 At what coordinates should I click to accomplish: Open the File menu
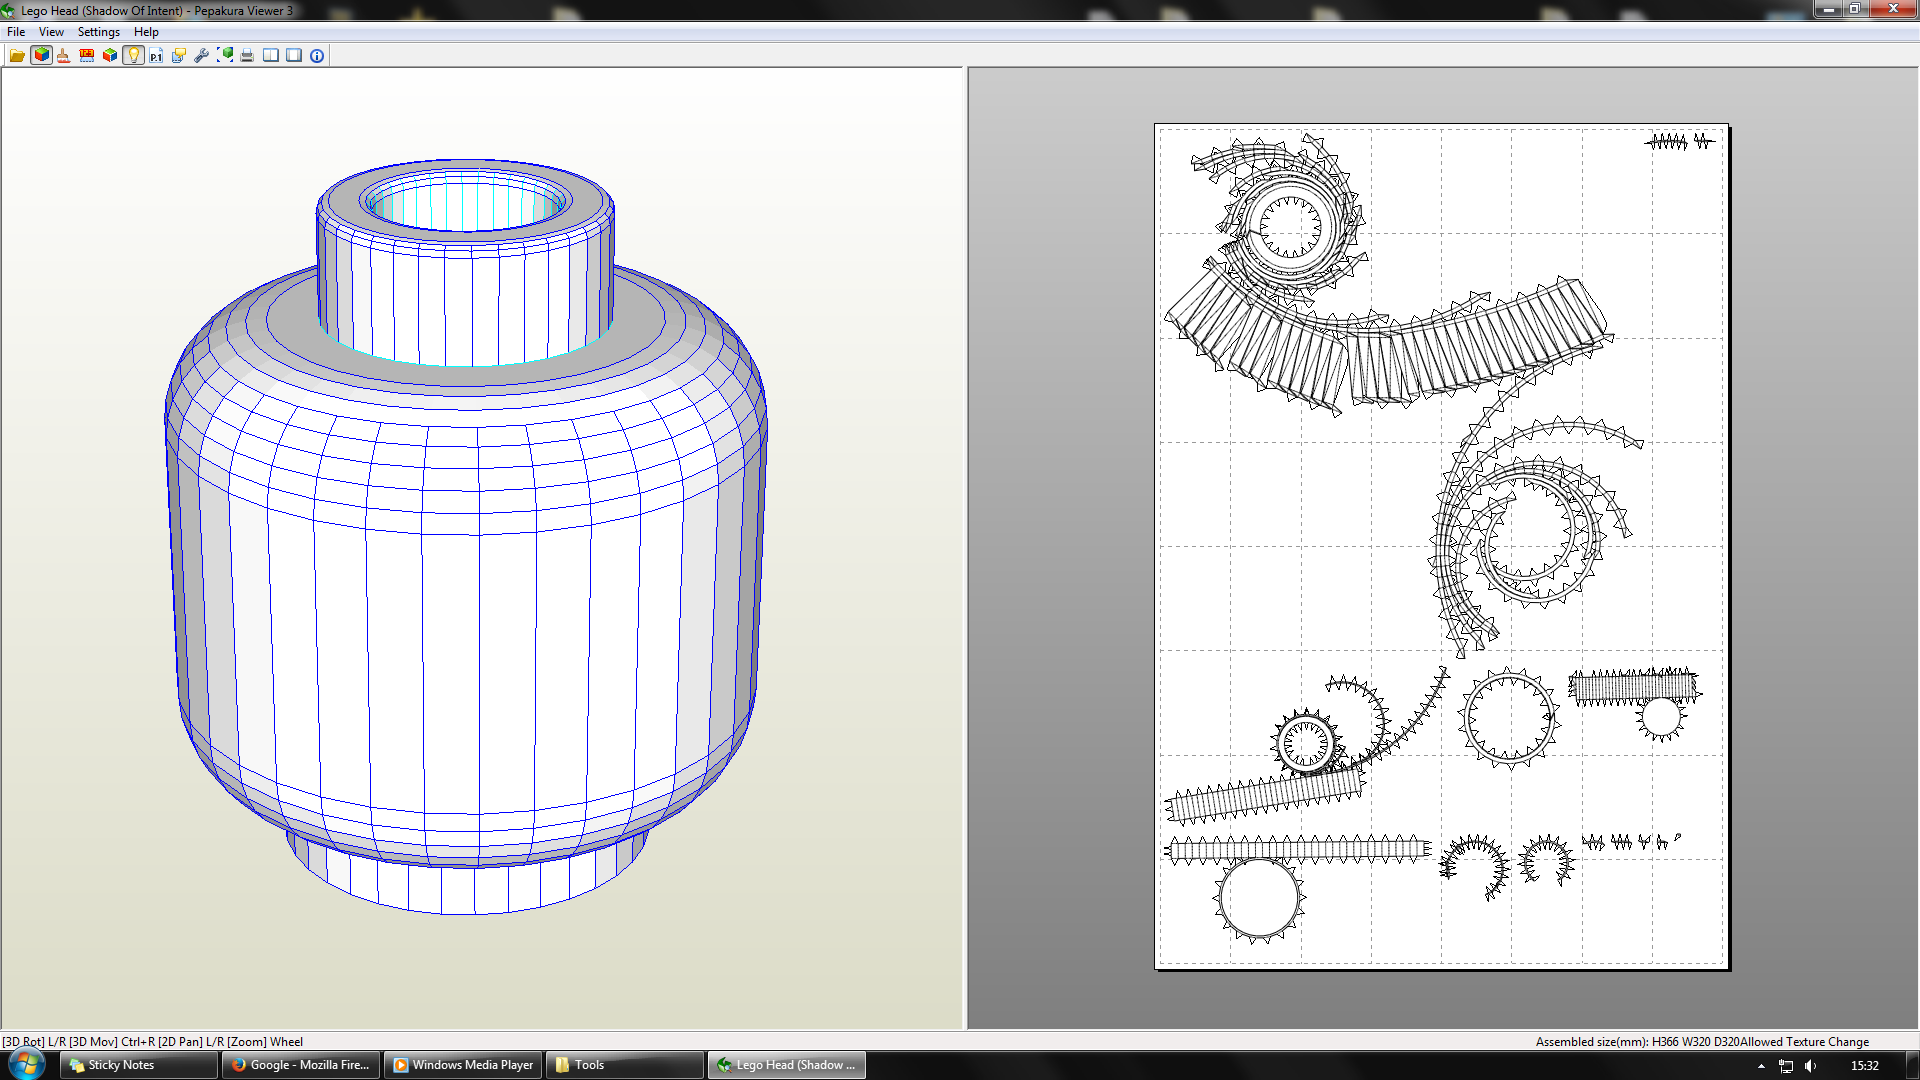(x=16, y=32)
